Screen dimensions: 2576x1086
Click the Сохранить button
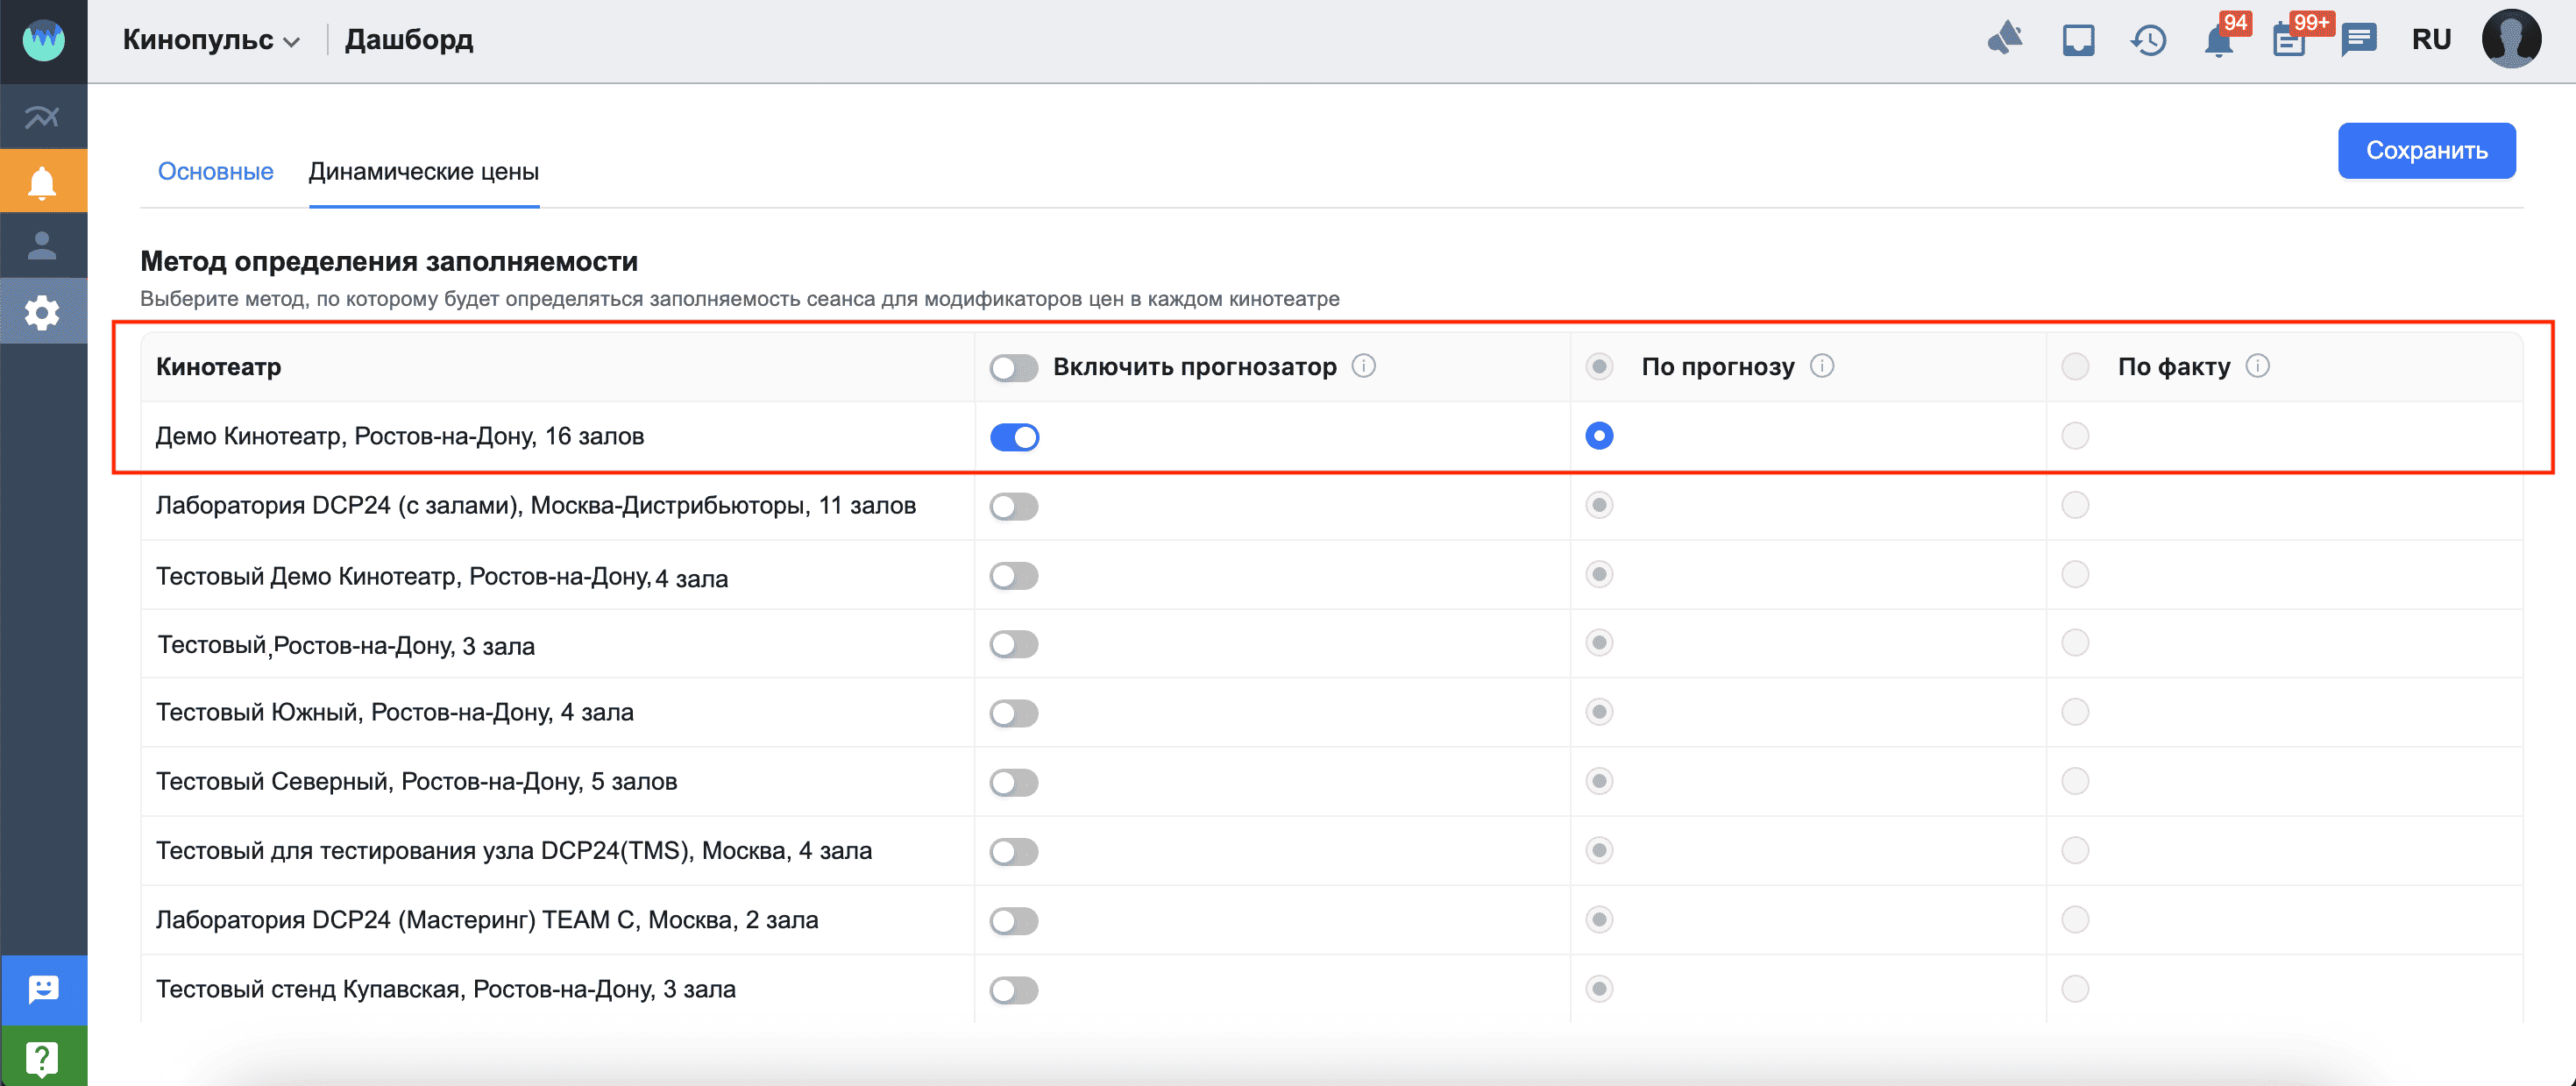coord(2426,151)
